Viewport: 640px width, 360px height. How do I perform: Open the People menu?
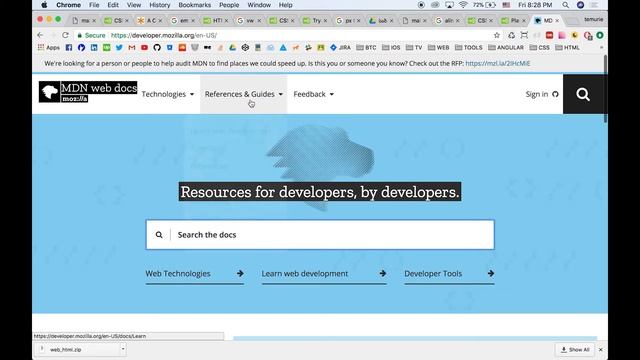[x=229, y=5]
